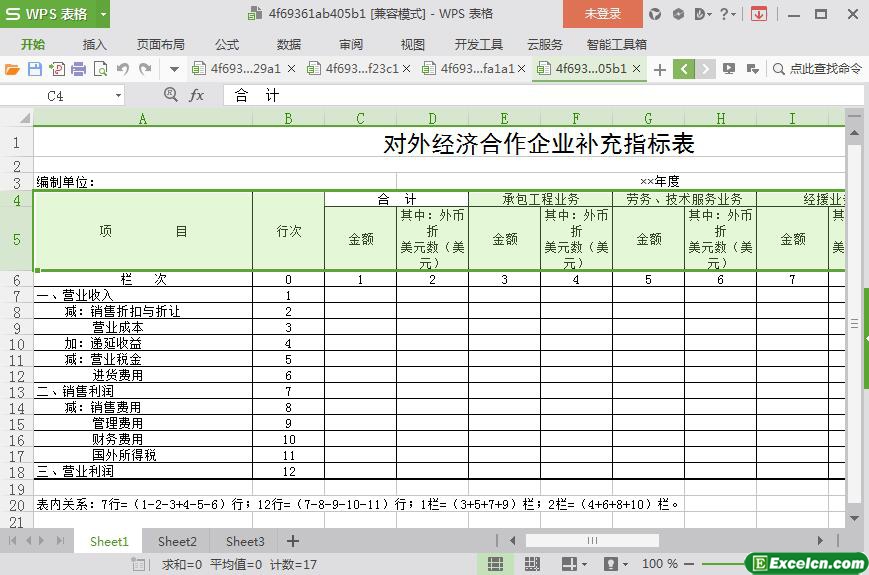
Task: Click status bar notepad icon left of 求和
Action: 138,564
